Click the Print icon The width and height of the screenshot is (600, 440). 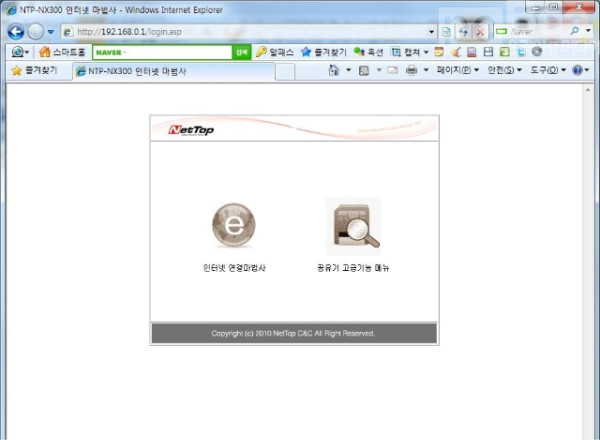click(411, 70)
